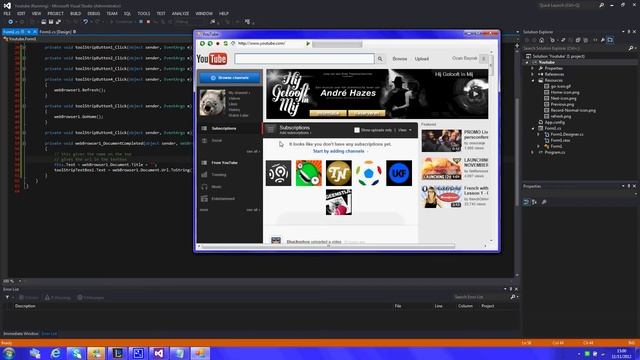
Task: Click the Browse link on YouTube
Action: (x=400, y=59)
